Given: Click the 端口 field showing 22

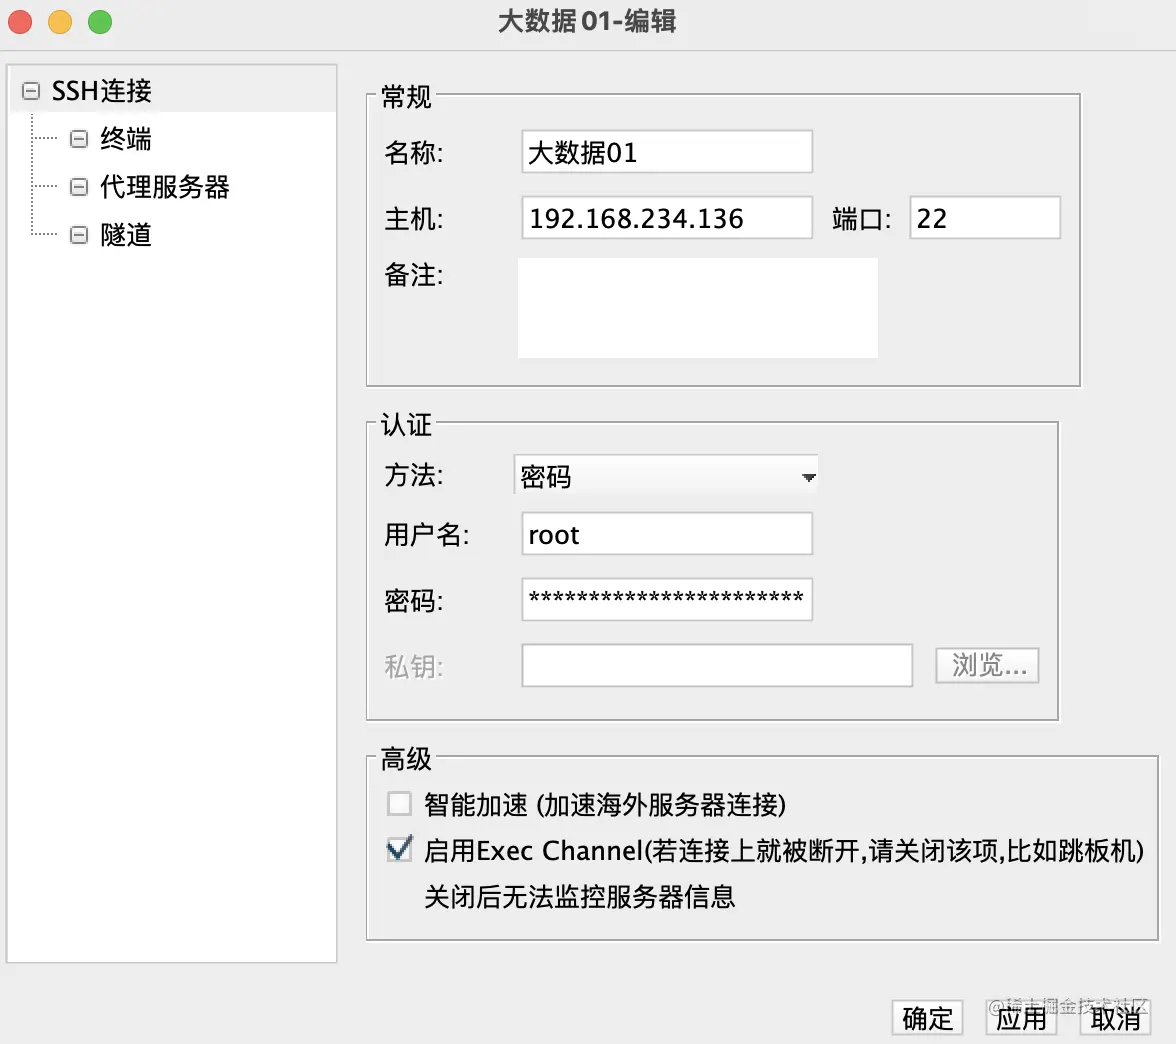Looking at the screenshot, I should coord(985,218).
